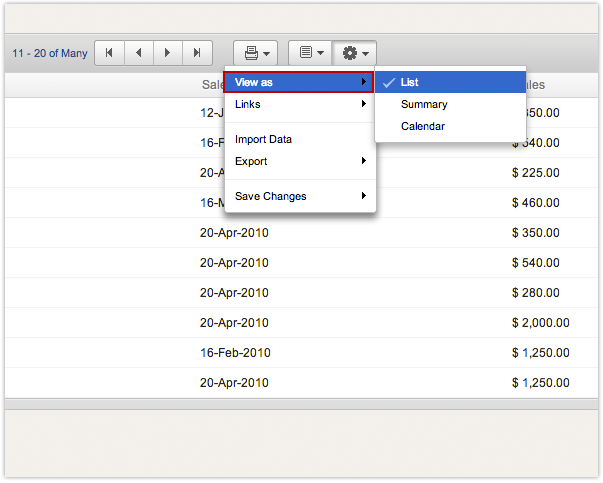603x483 pixels.
Task: Click the horizontal scrollbar below the table
Action: coord(300,404)
